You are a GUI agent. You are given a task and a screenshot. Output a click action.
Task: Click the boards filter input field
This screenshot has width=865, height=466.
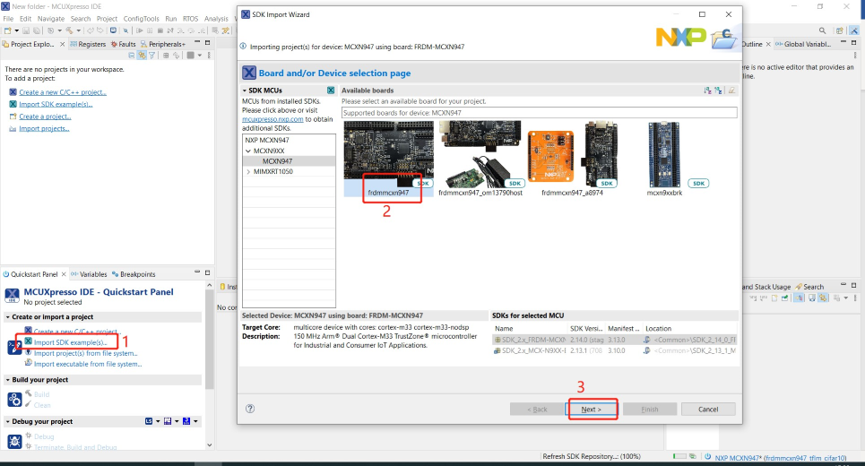[539, 113]
